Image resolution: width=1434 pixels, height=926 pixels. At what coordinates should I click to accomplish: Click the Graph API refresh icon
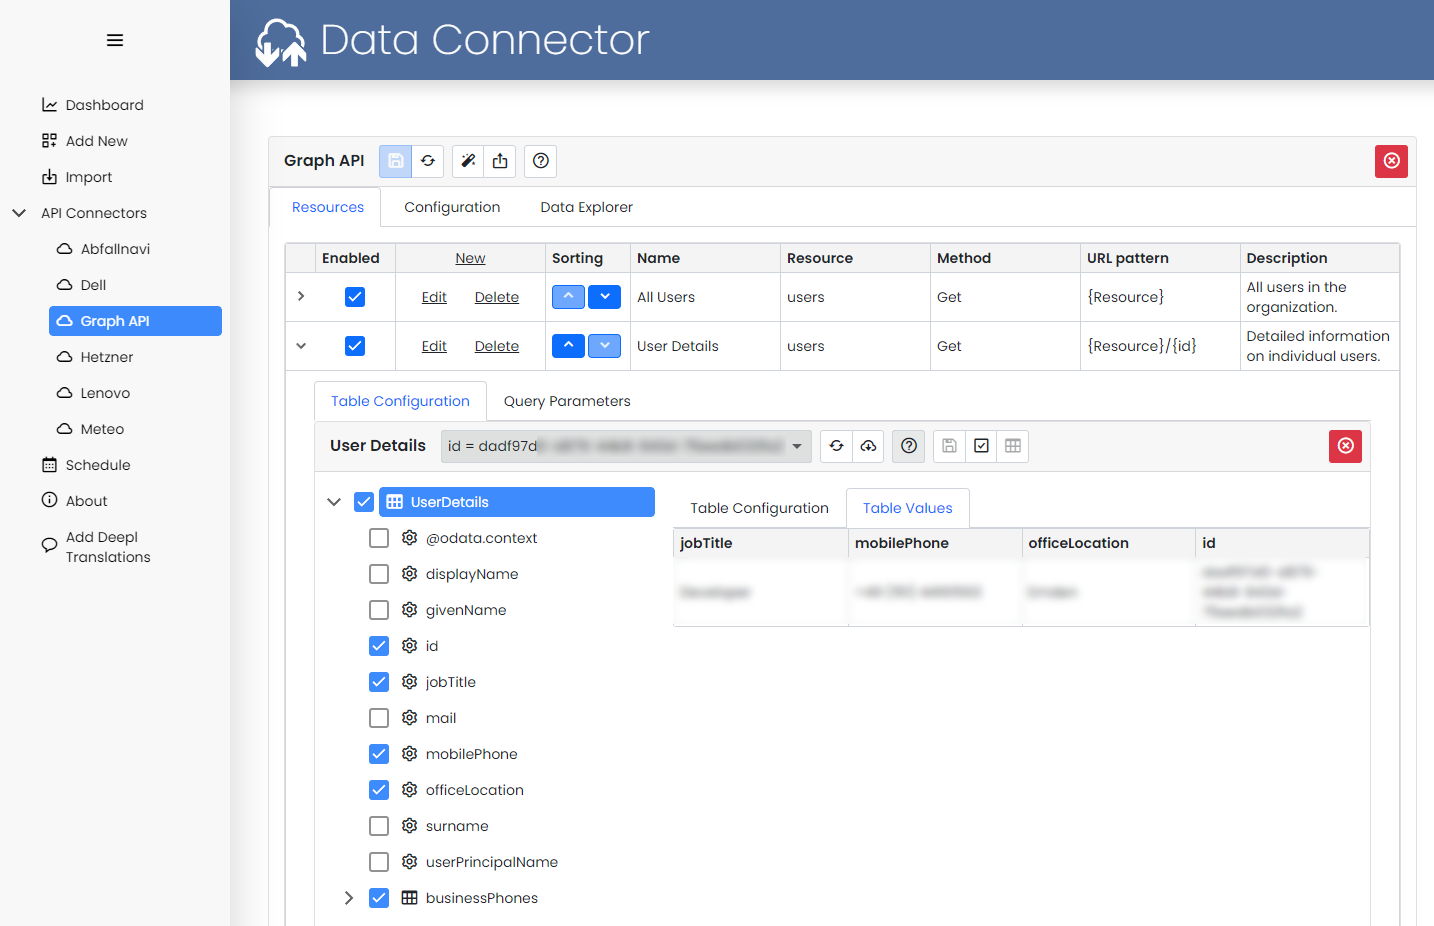tap(428, 161)
